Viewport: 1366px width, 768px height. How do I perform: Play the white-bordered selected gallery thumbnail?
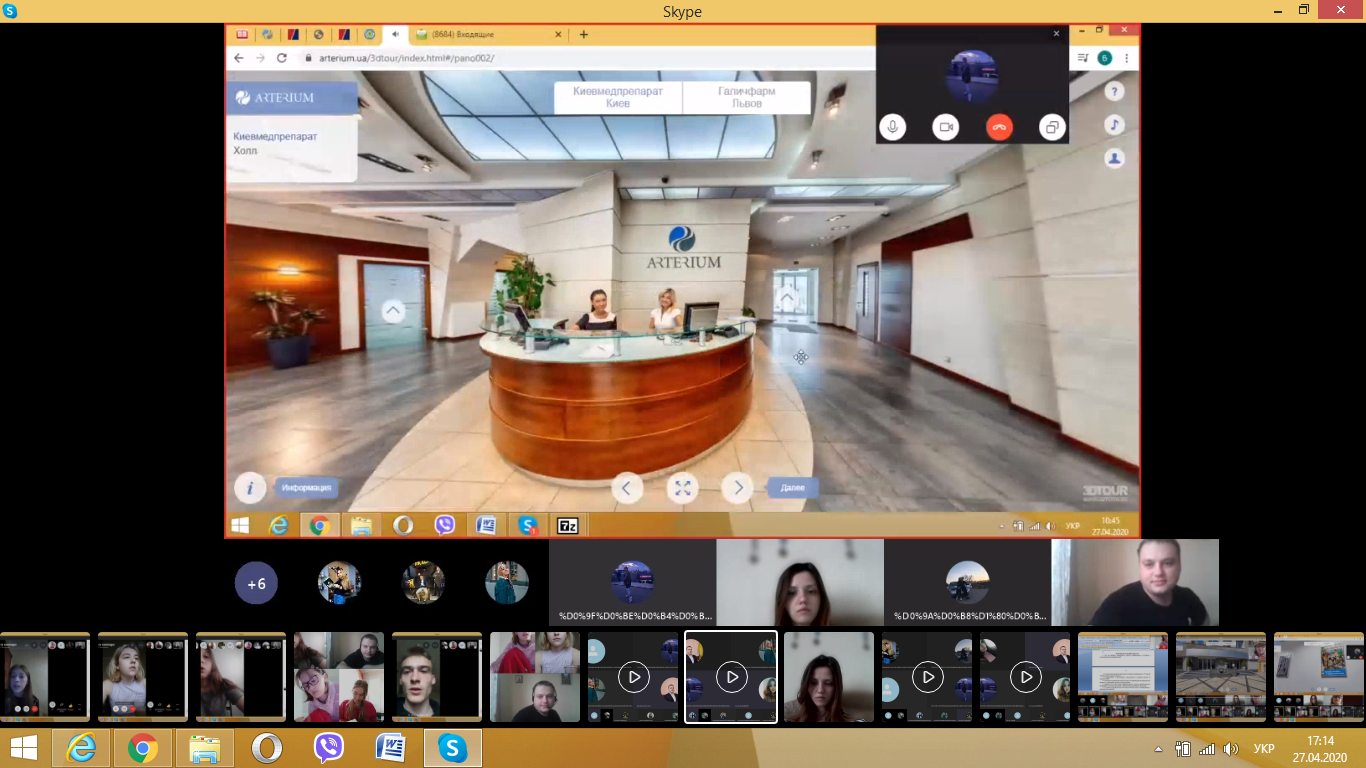pyautogui.click(x=731, y=677)
